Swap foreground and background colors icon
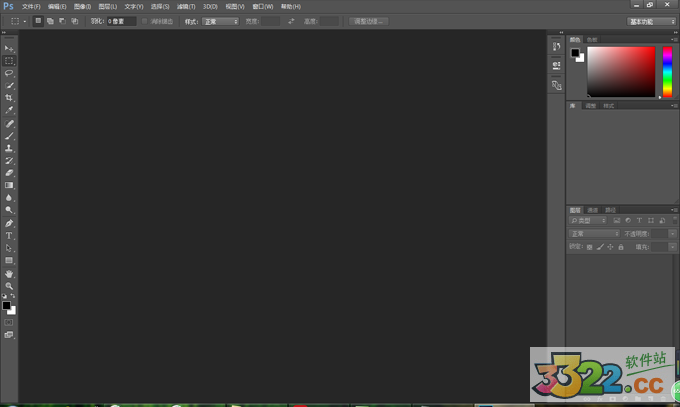Screen dimensions: 680x407 click(x=13, y=296)
